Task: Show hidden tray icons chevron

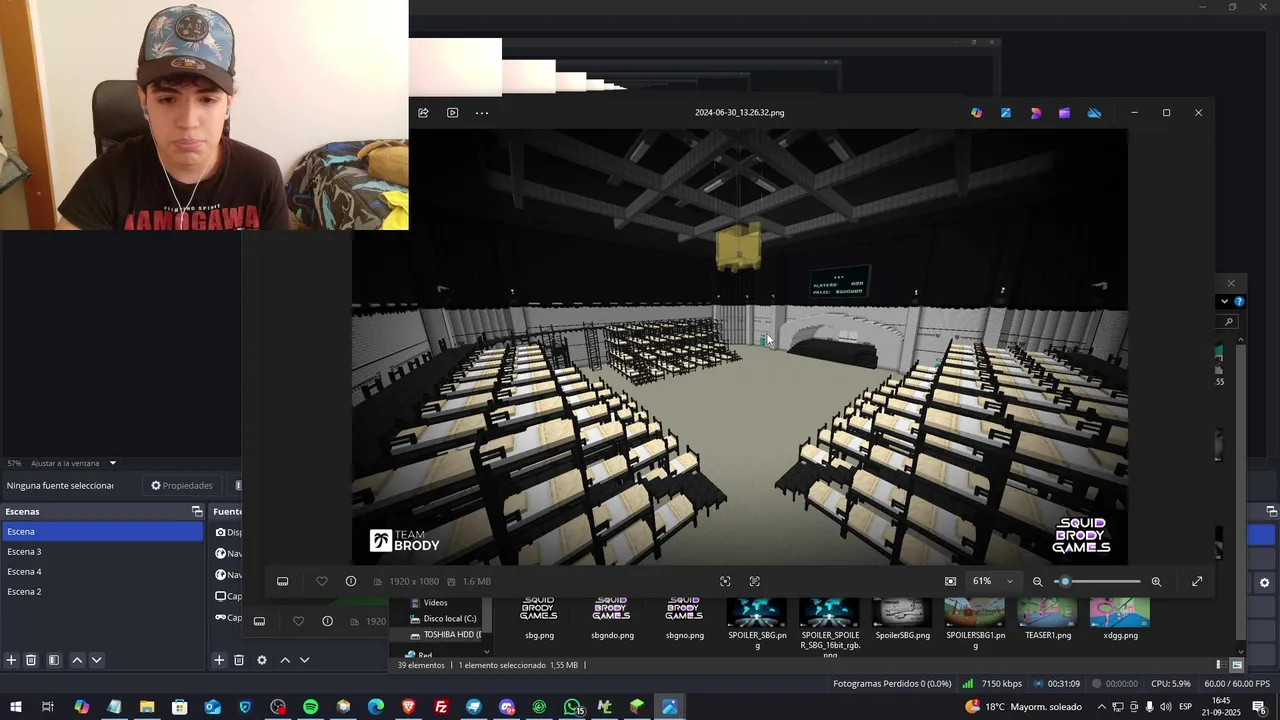Action: coord(1101,707)
